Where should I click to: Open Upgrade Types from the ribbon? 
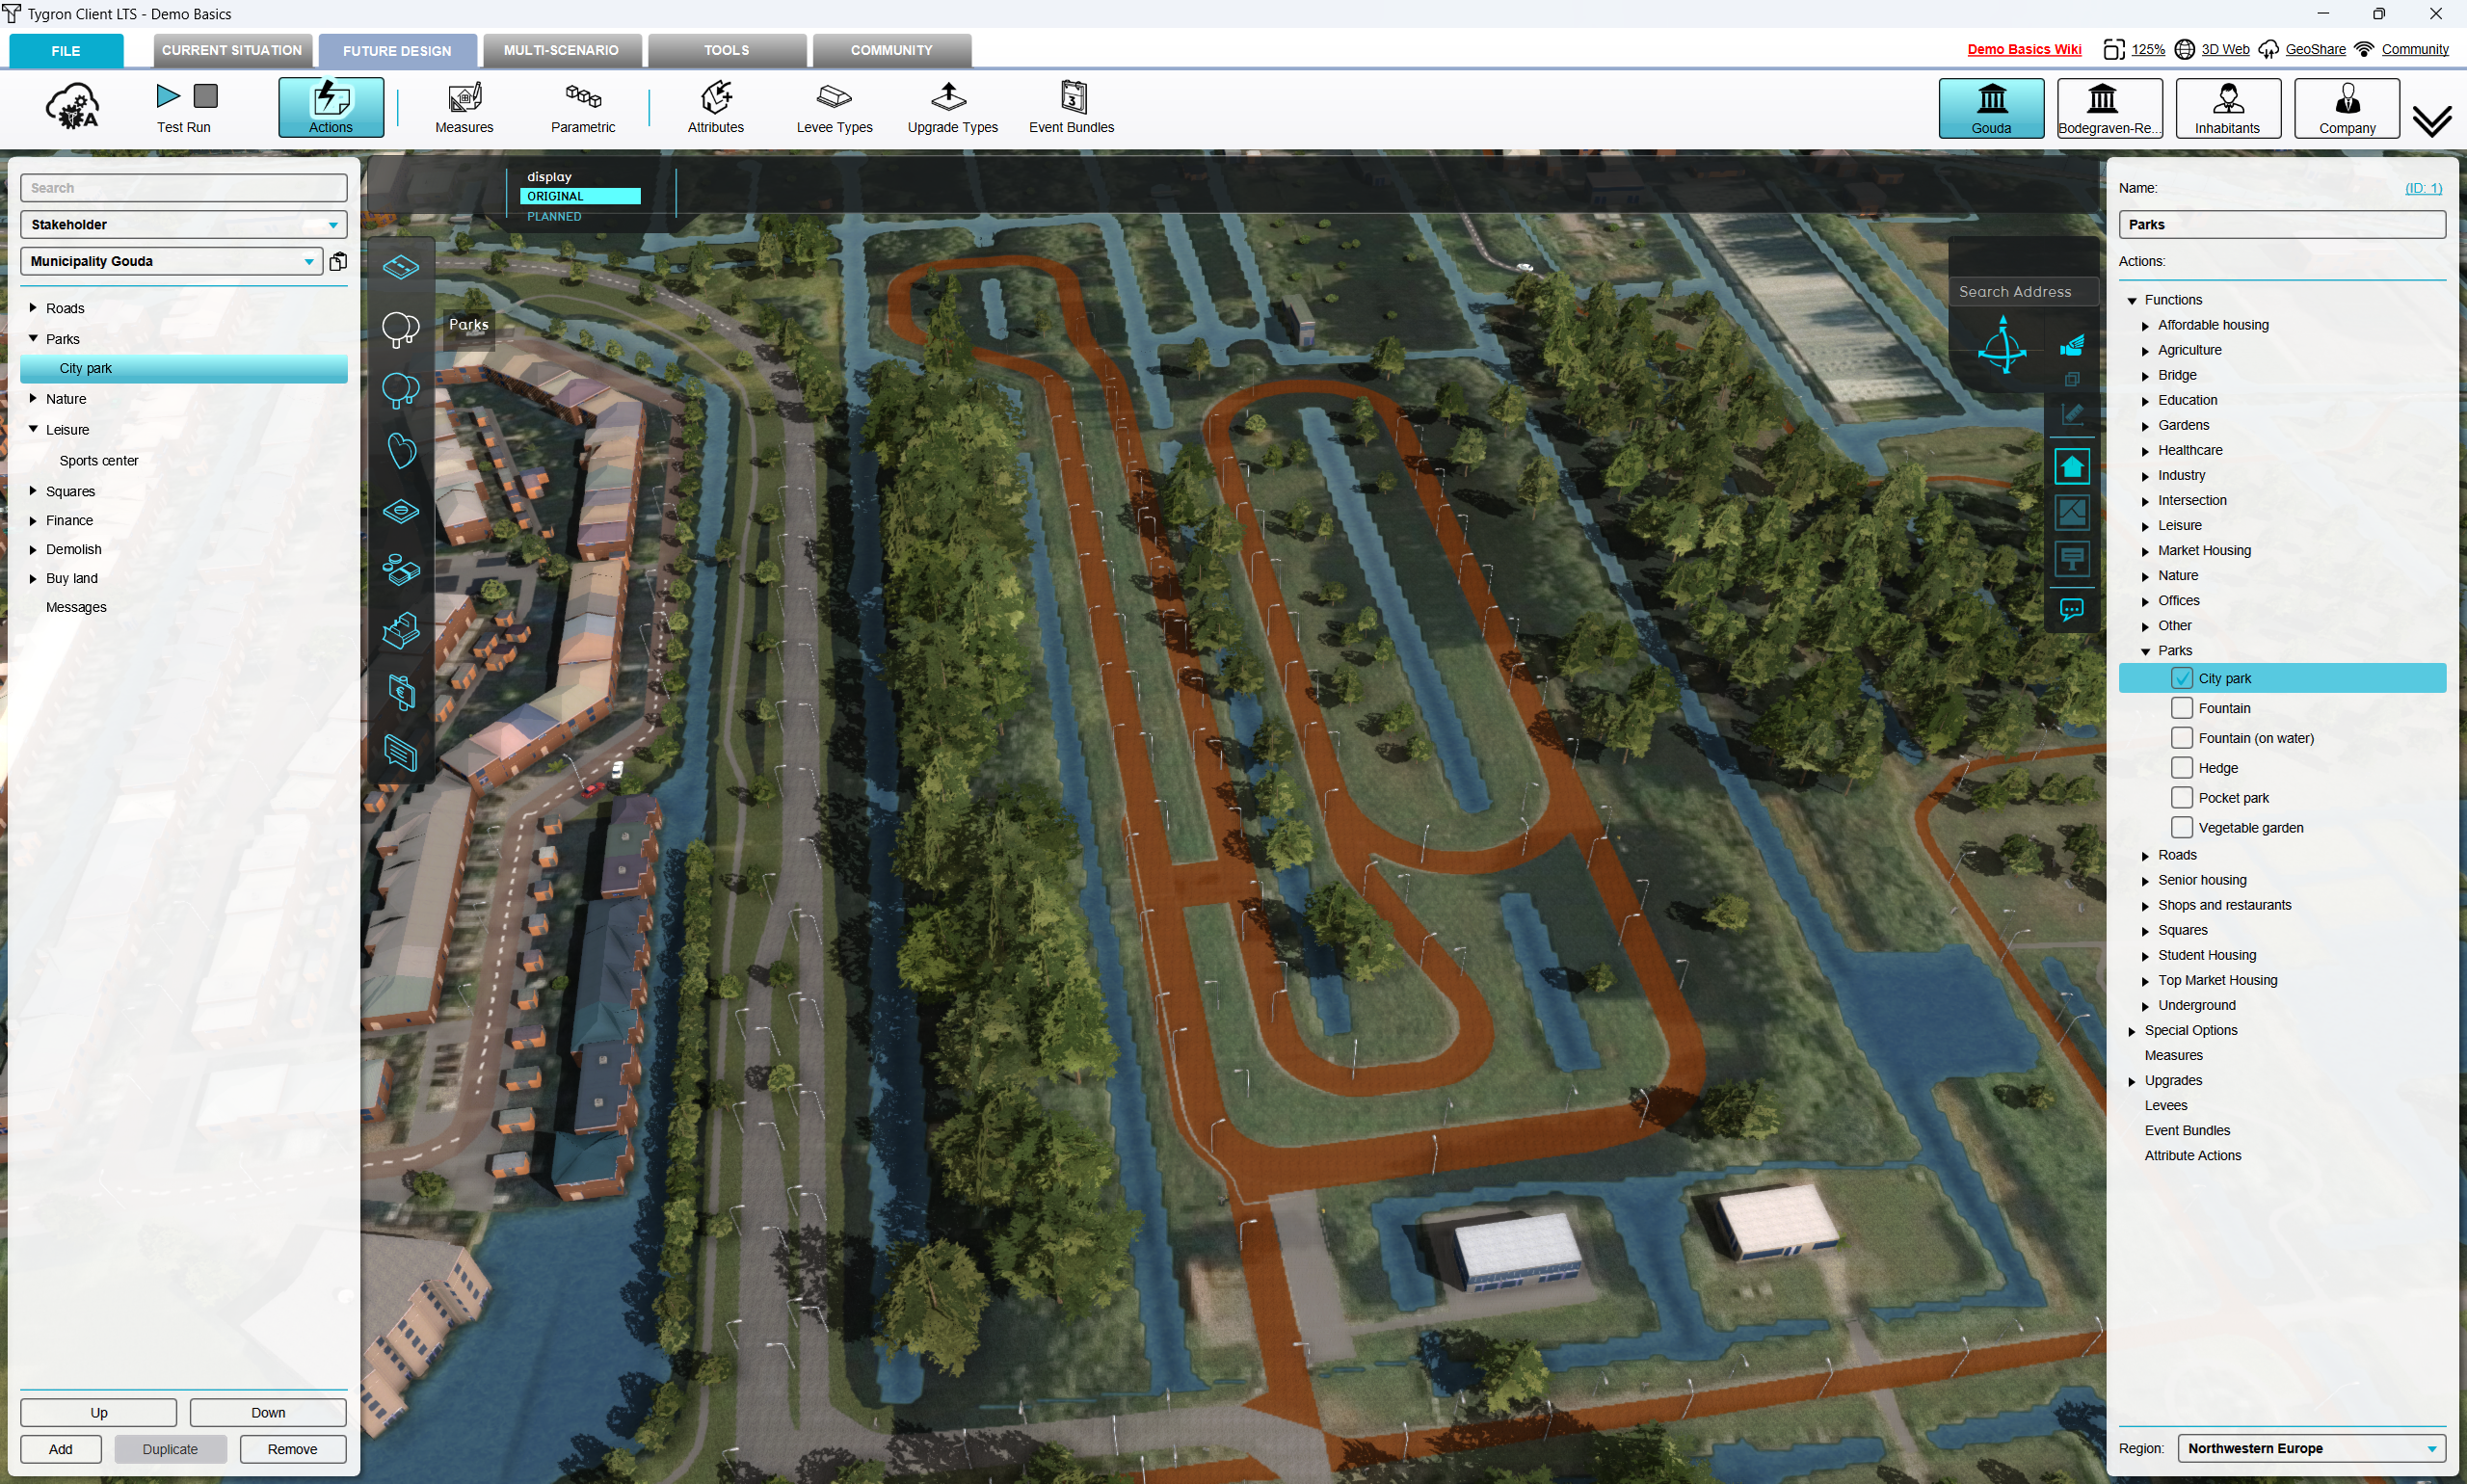click(x=952, y=106)
